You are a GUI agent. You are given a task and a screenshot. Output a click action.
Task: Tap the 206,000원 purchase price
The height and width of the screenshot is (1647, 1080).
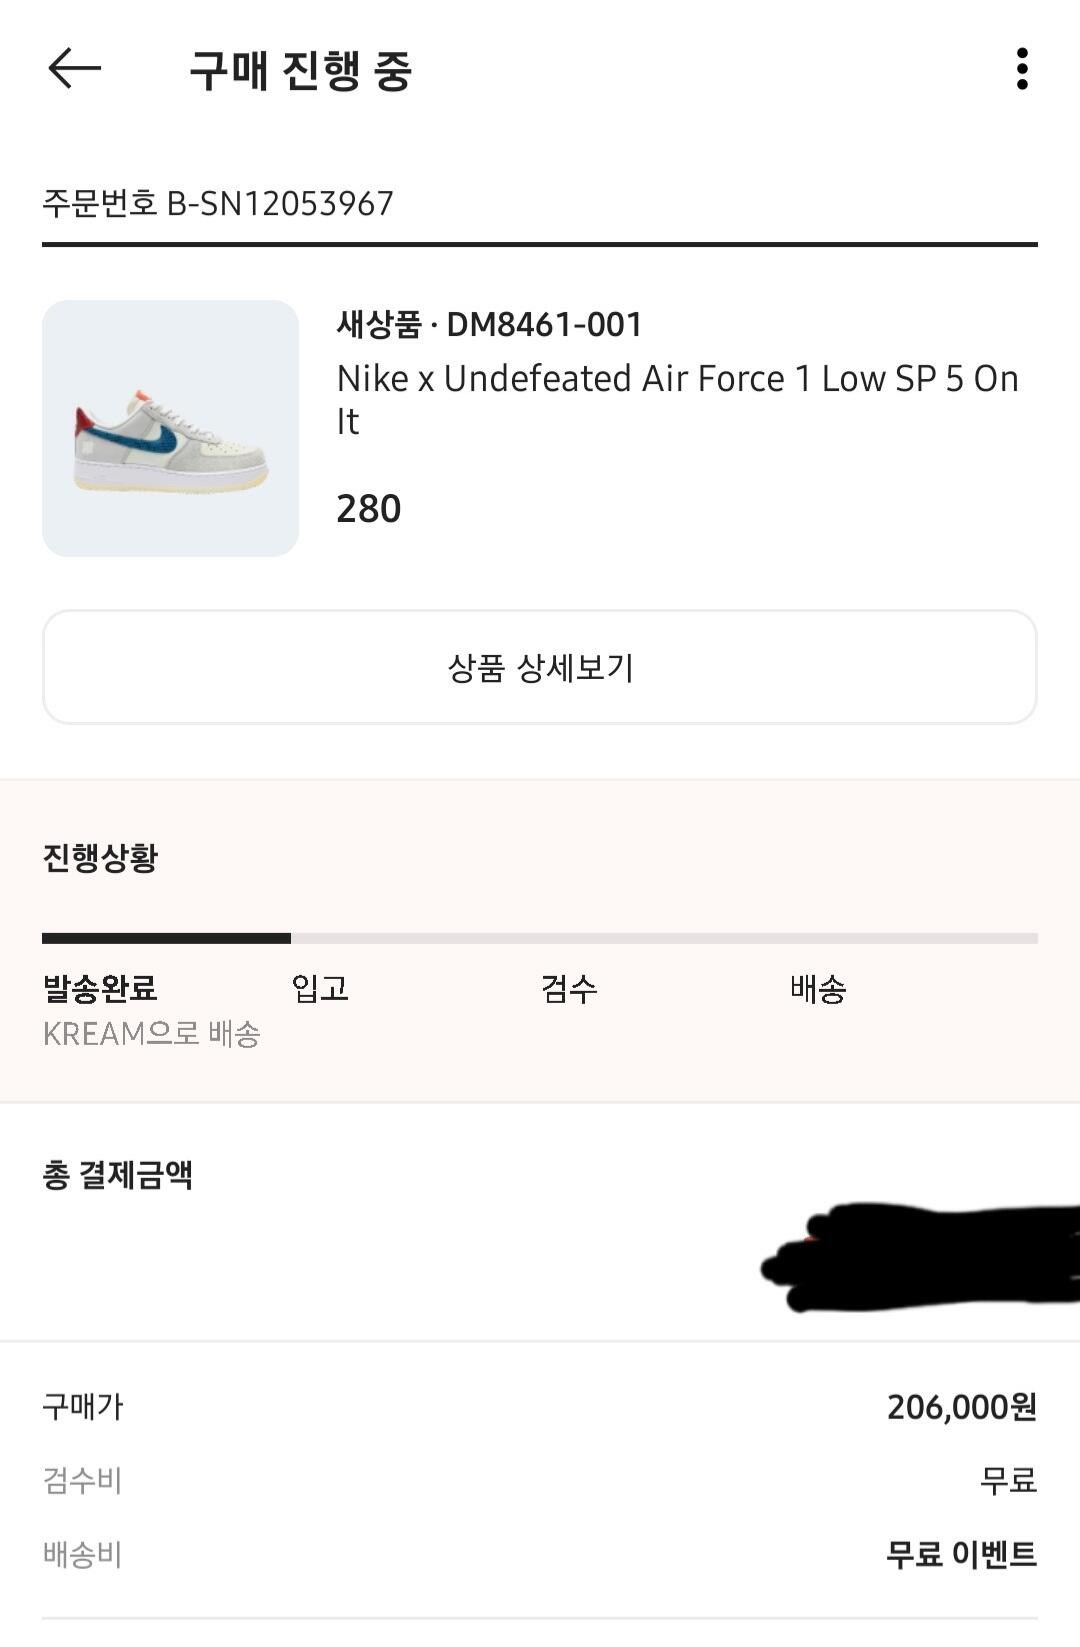(961, 1407)
